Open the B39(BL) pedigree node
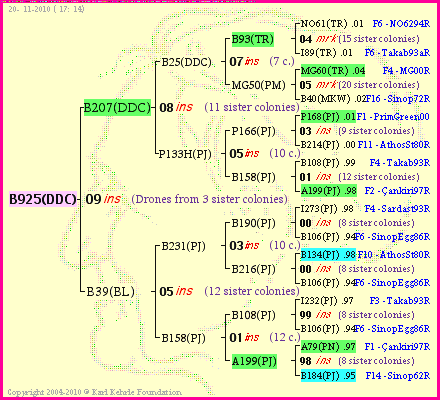This screenshot has width=440, height=400. tap(110, 292)
